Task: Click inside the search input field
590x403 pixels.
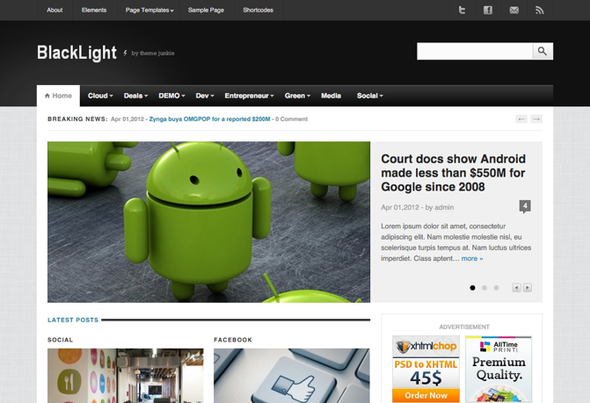Action: tap(475, 51)
